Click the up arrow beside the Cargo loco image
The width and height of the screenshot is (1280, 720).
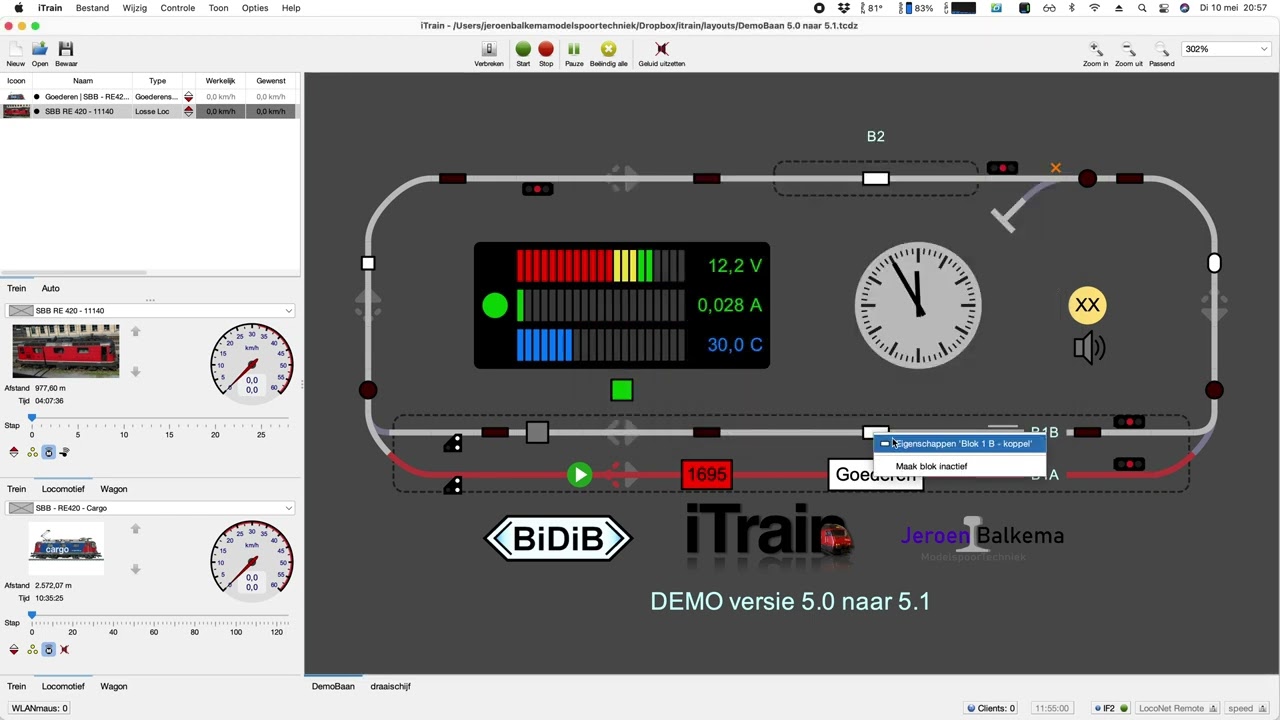(135, 529)
